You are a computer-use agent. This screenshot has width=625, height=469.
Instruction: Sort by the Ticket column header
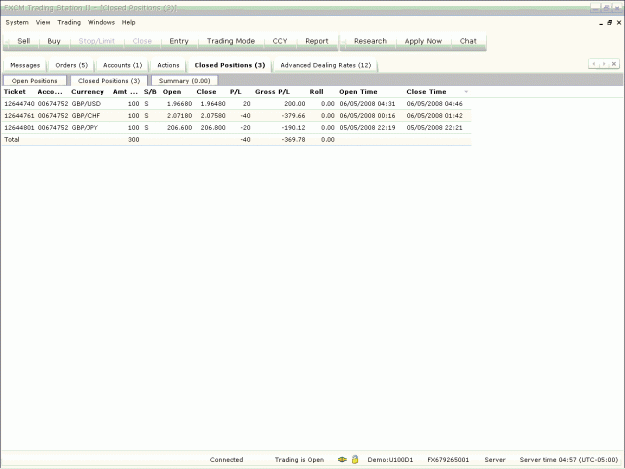tap(15, 92)
